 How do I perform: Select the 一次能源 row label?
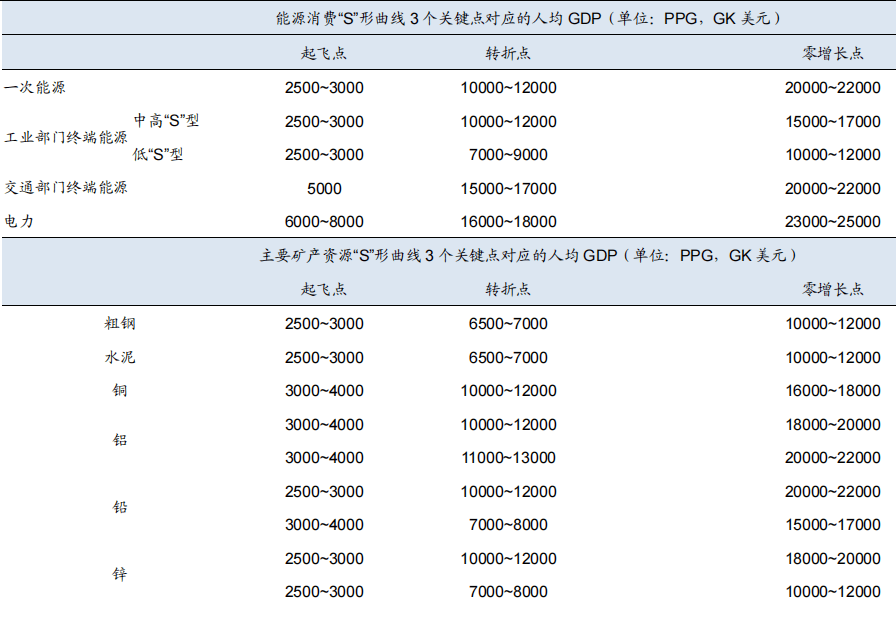tap(35, 88)
